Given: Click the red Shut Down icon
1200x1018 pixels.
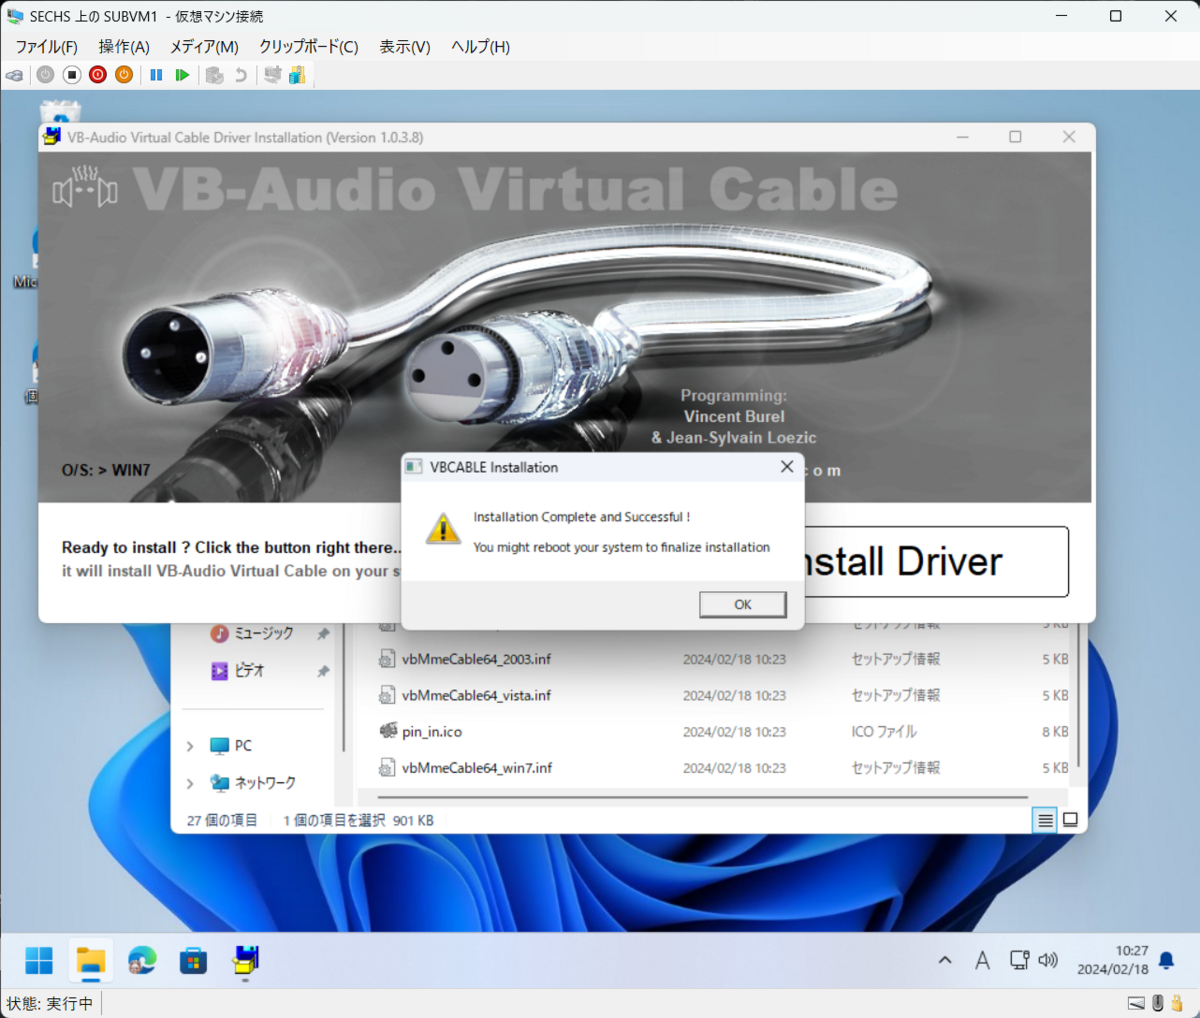Looking at the screenshot, I should coord(98,75).
